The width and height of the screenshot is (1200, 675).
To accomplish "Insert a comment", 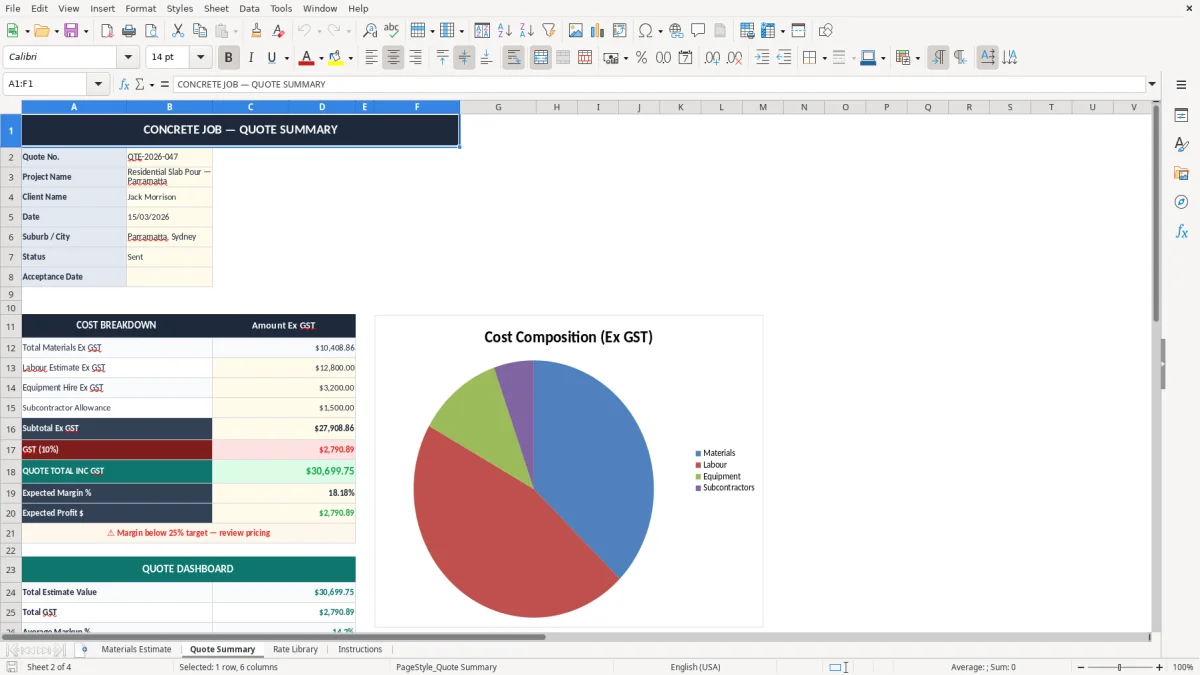I will (x=699, y=31).
